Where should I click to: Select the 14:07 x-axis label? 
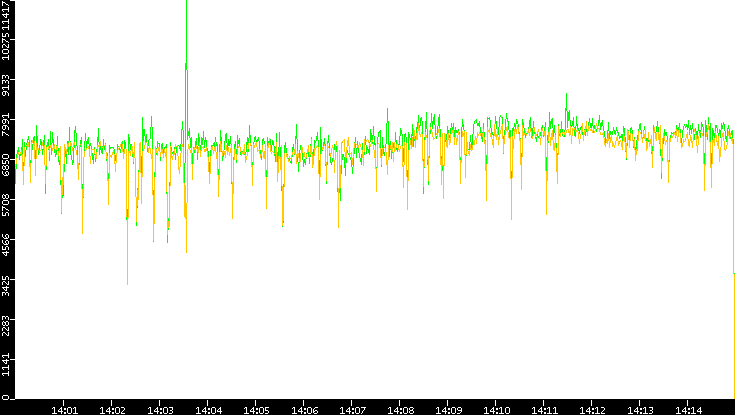coord(352,410)
